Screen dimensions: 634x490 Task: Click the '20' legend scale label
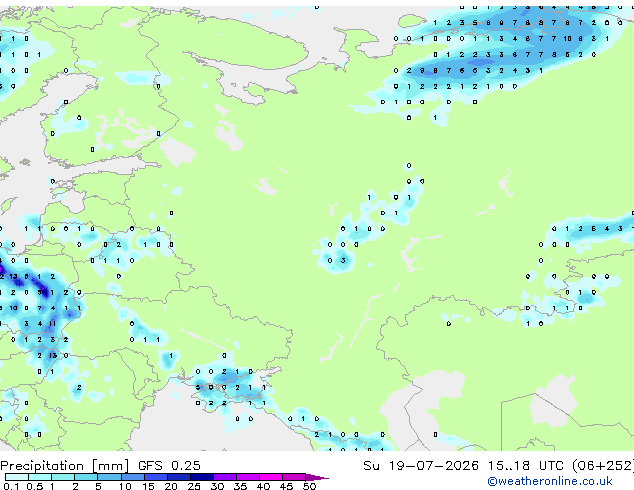(171, 486)
